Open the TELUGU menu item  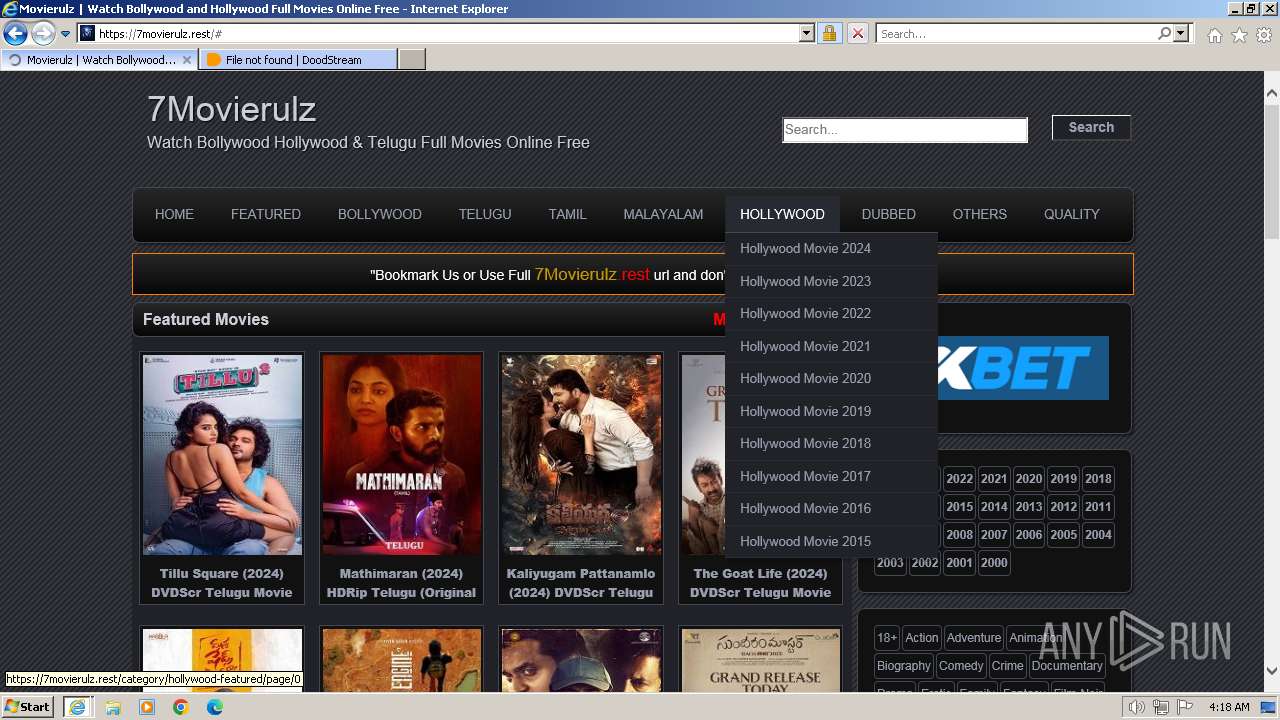[x=485, y=214]
